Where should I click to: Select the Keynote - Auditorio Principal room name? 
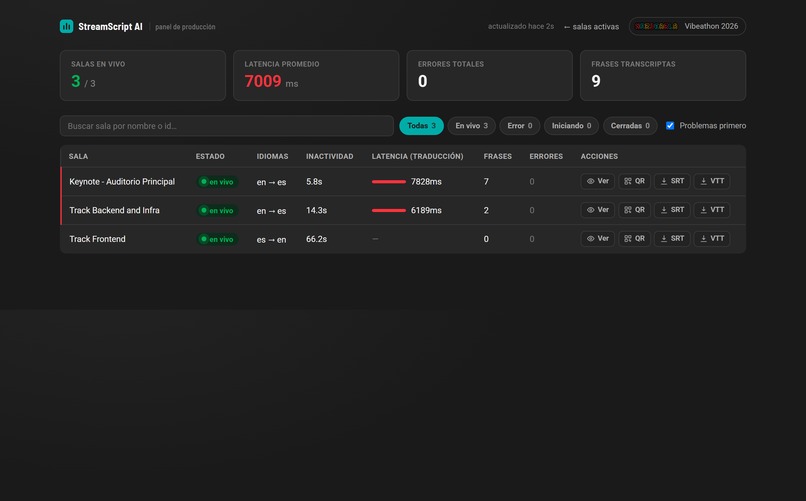(x=122, y=181)
